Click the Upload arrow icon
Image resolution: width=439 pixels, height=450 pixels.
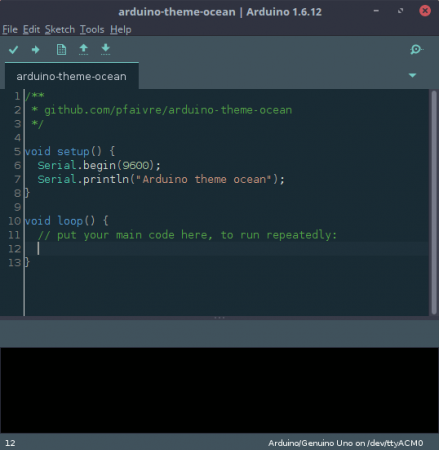click(x=35, y=50)
